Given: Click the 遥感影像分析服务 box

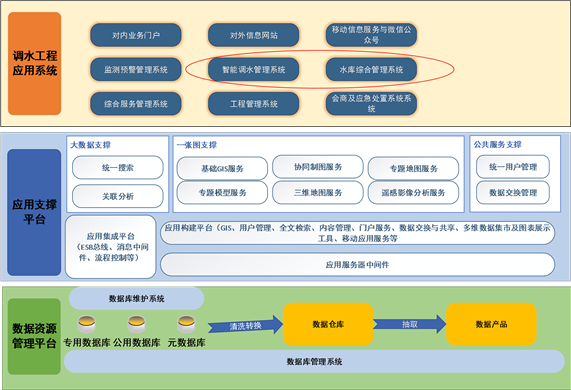Looking at the screenshot, I should pos(413,193).
